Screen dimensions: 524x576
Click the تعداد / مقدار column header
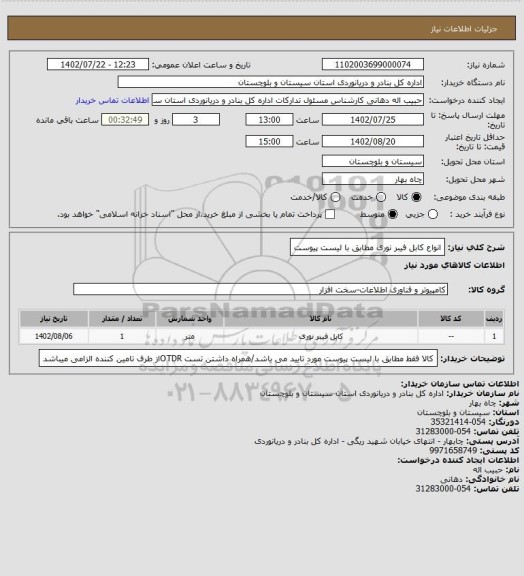tap(122, 319)
